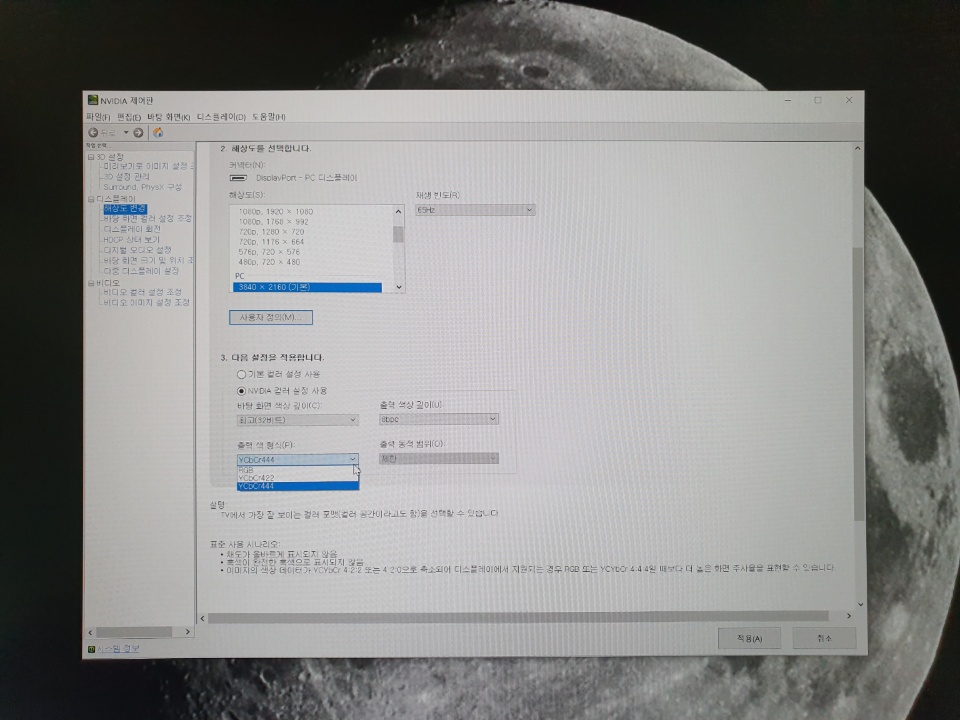Maximize the NVIDIA 제어판 window
Image resolution: width=960 pixels, height=720 pixels.
pyautogui.click(x=817, y=100)
